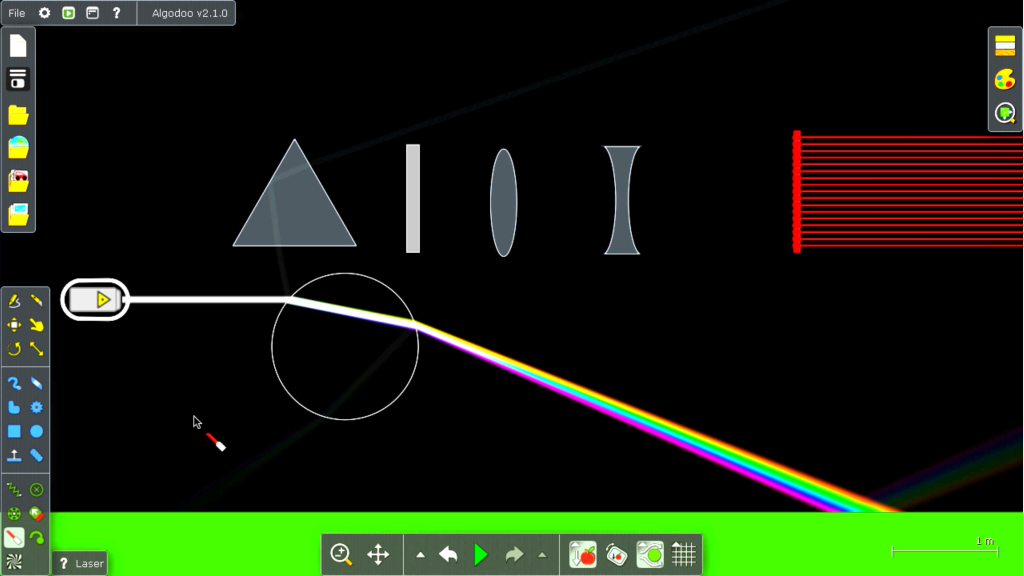Select the Sketch pencil tool

14,300
